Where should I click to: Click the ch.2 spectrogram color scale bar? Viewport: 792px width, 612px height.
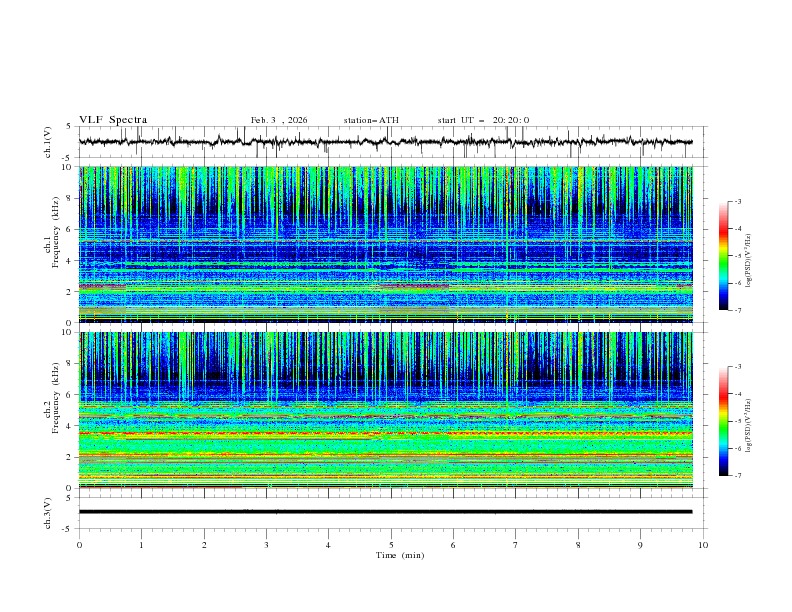[723, 421]
